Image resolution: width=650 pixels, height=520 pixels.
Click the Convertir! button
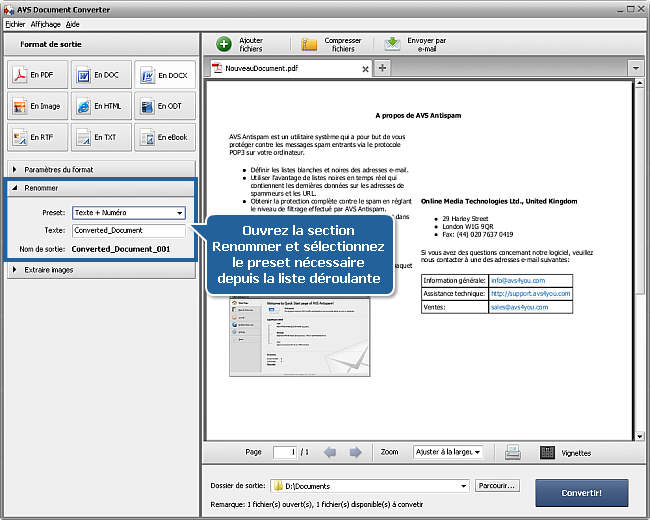tap(581, 492)
